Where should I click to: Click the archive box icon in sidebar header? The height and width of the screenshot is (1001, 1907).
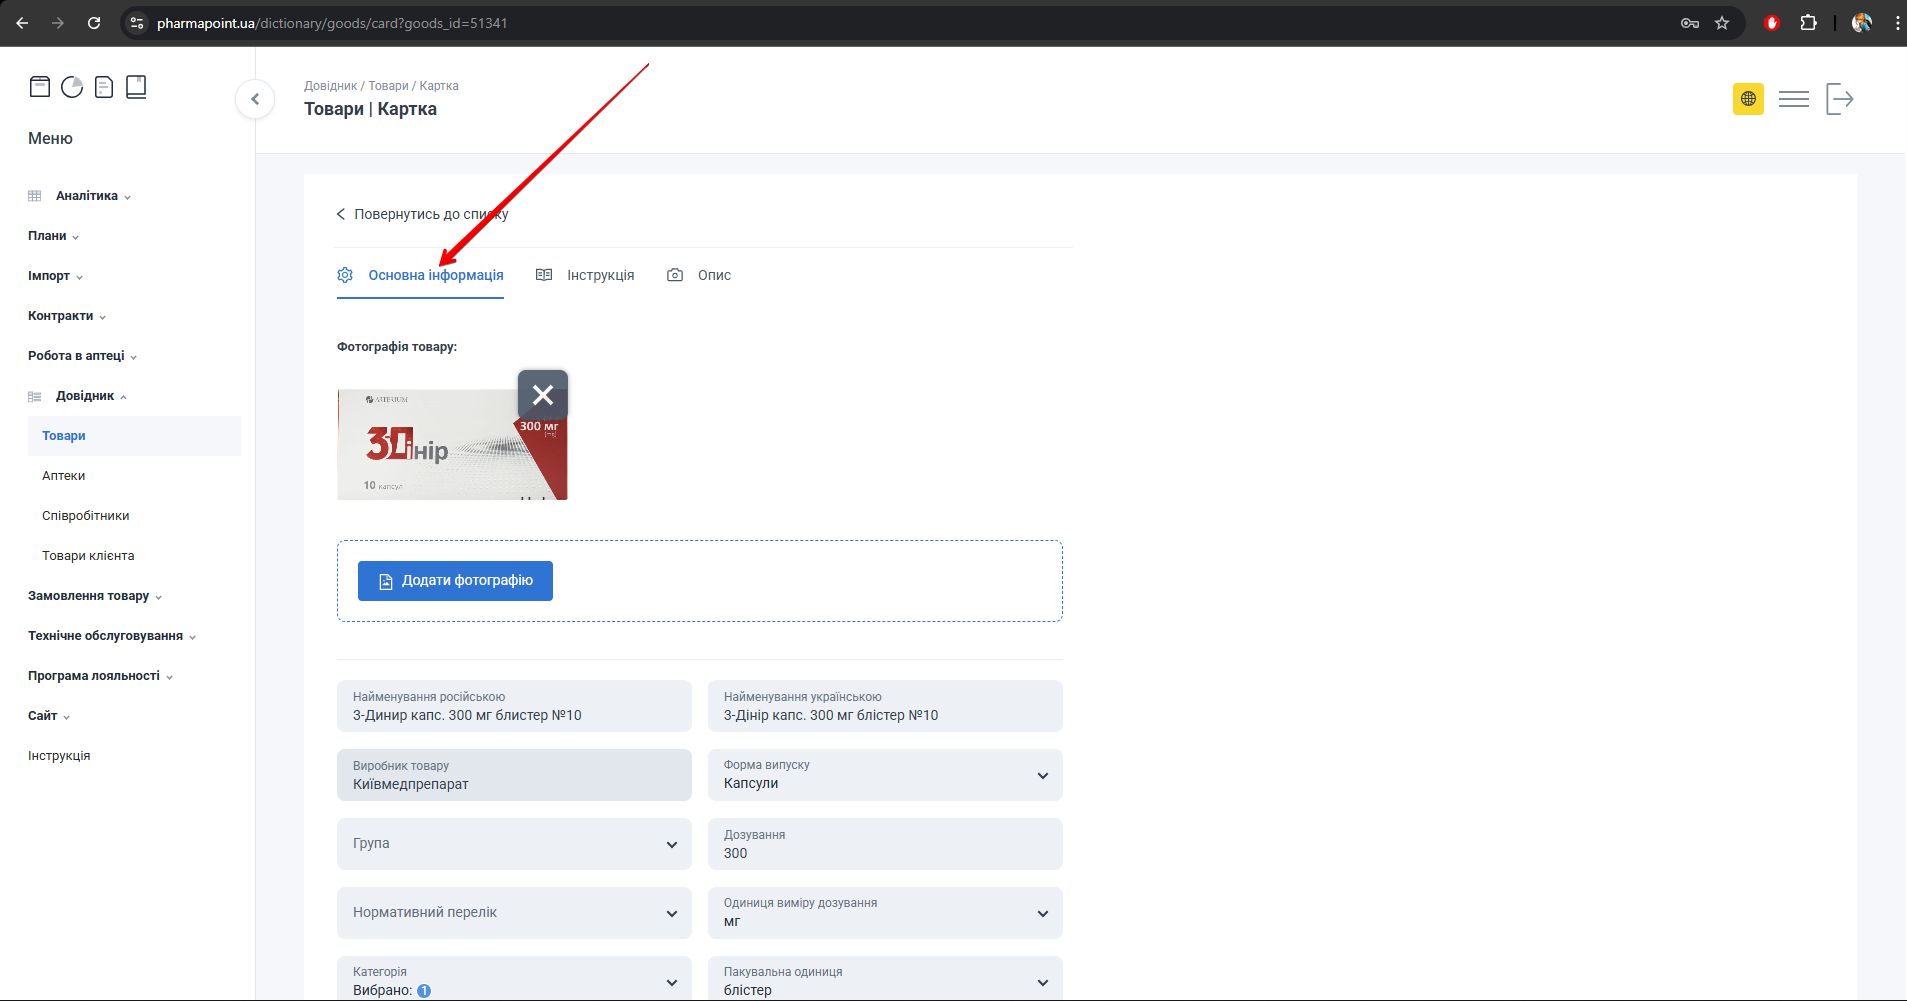[x=40, y=87]
